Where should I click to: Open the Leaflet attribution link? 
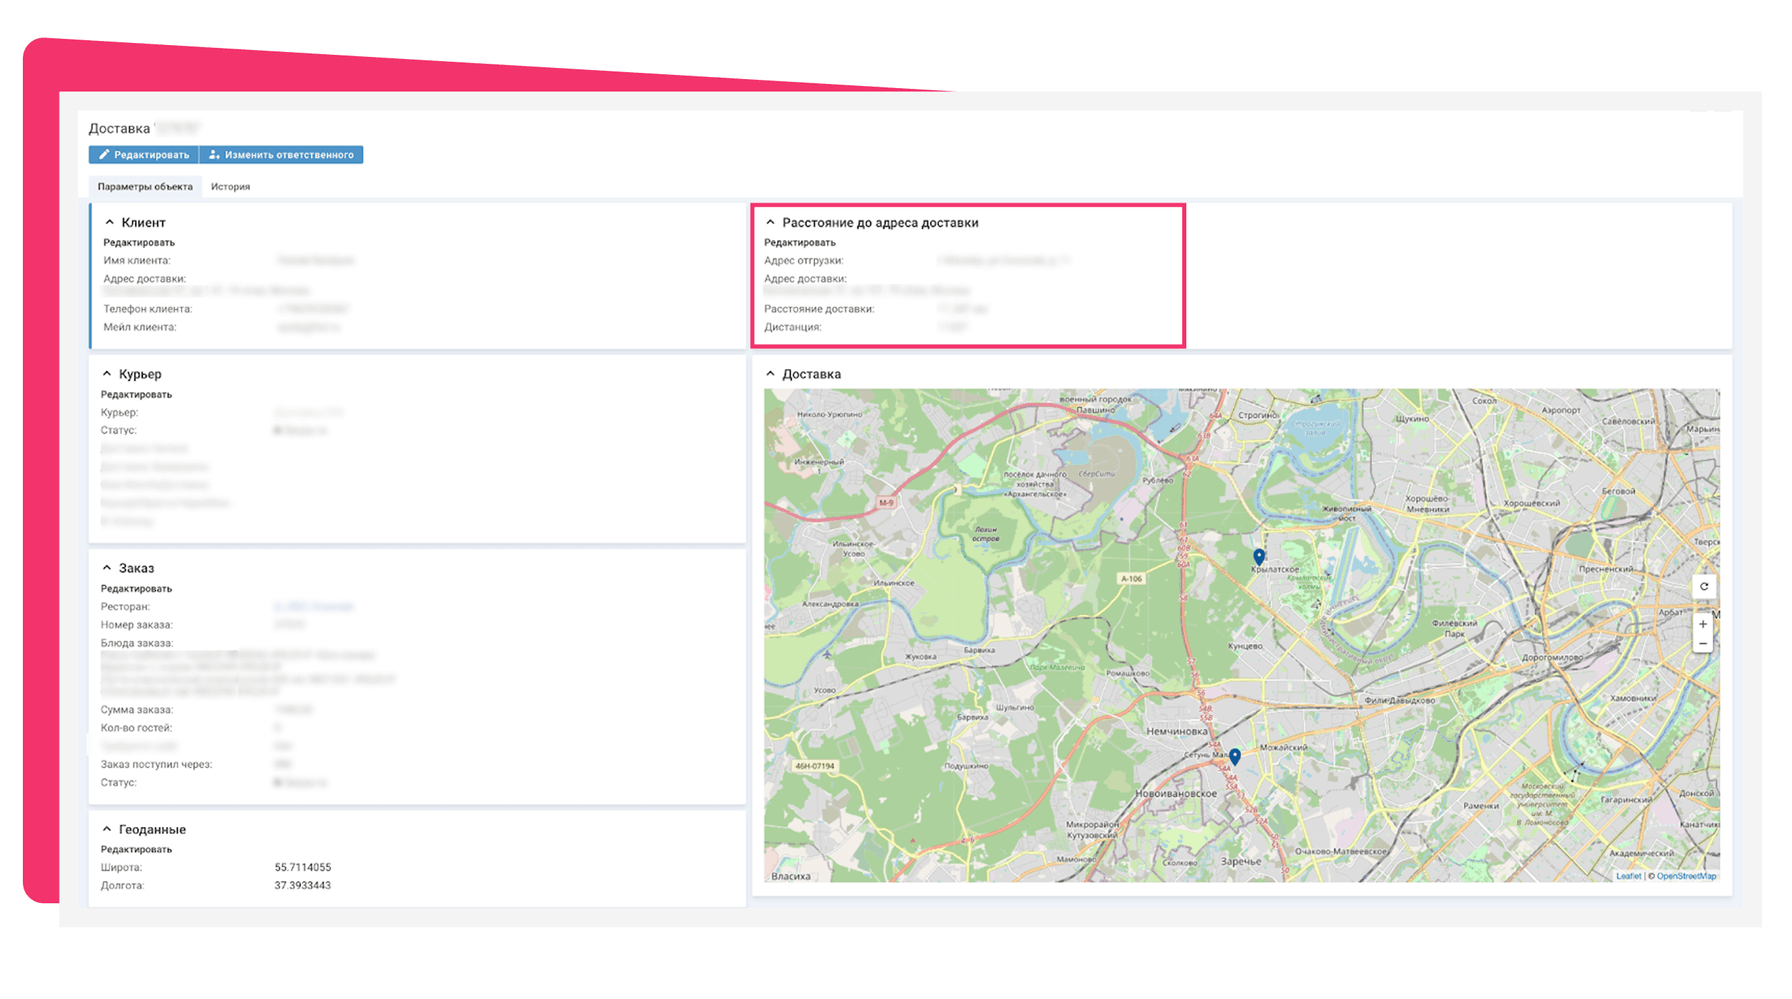coord(1628,876)
